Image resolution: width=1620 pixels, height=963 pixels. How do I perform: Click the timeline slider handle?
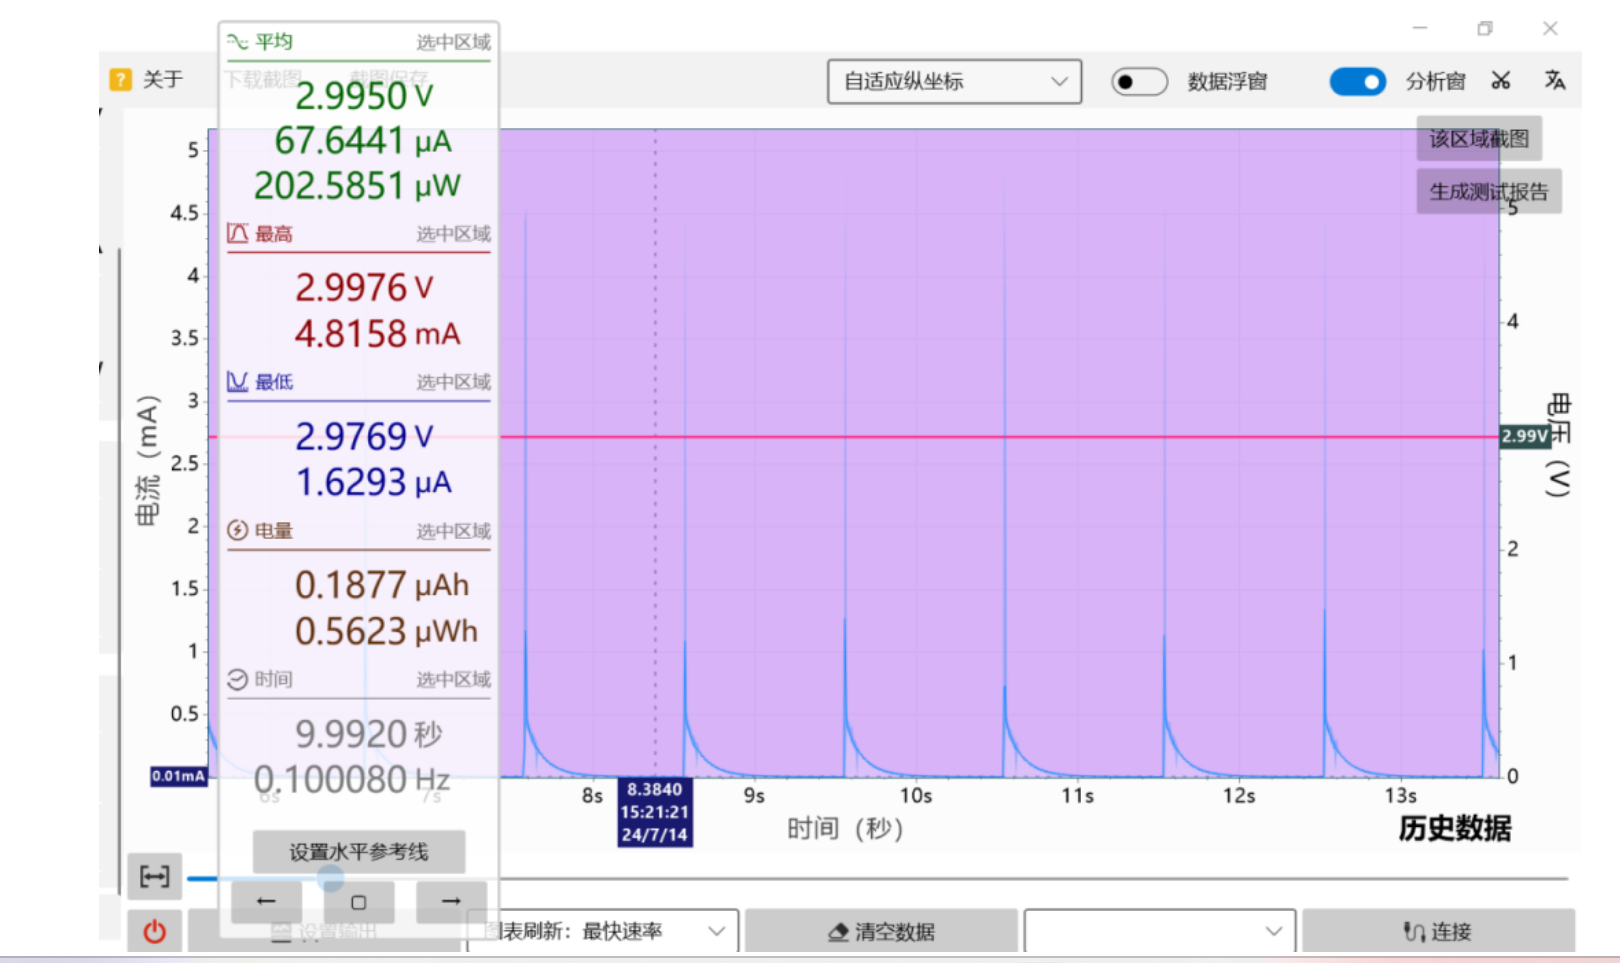click(x=331, y=879)
